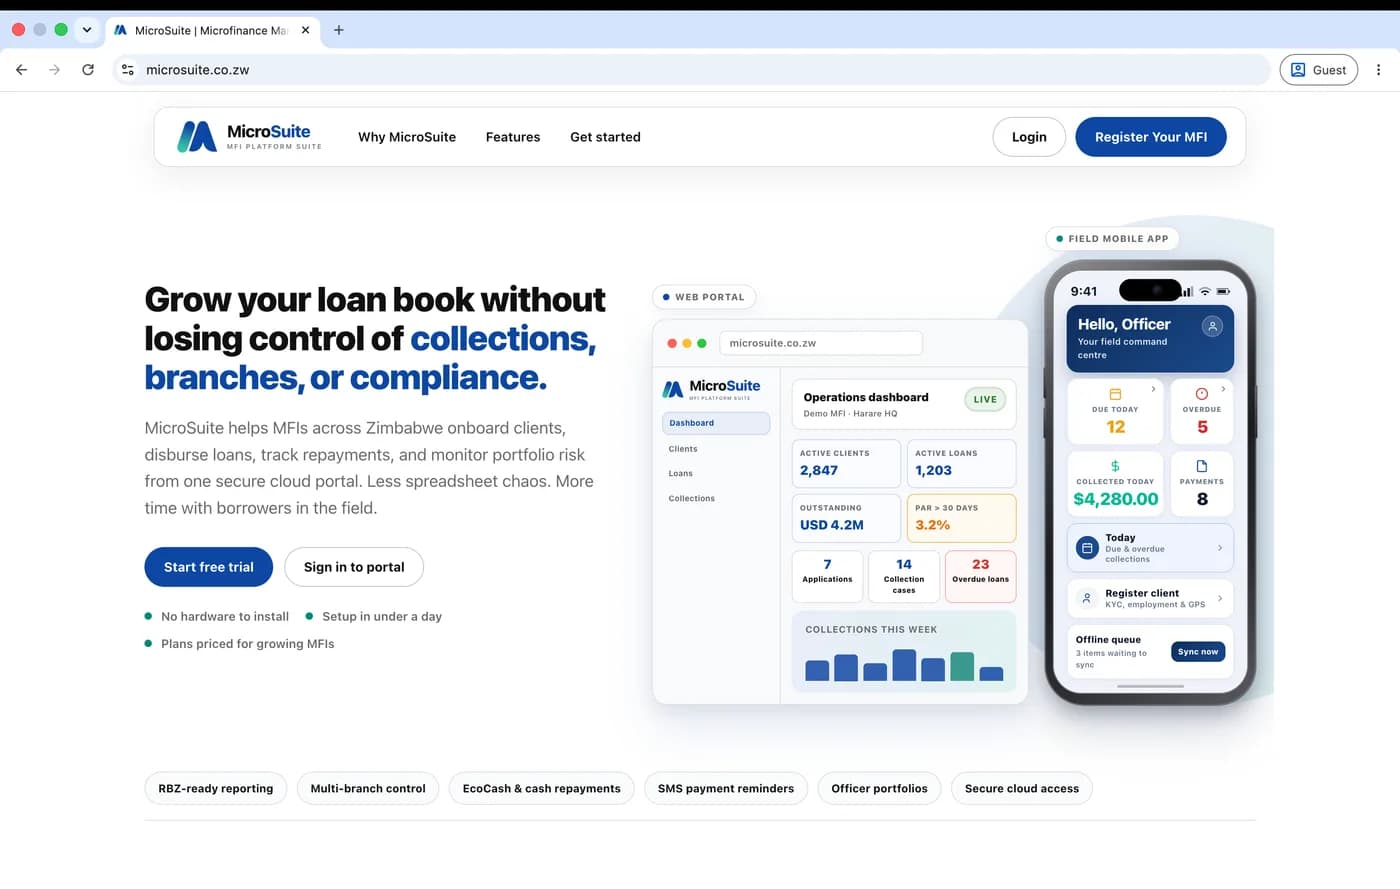This screenshot has height=889, width=1400.
Task: Click Register Your MFI button
Action: click(x=1150, y=137)
